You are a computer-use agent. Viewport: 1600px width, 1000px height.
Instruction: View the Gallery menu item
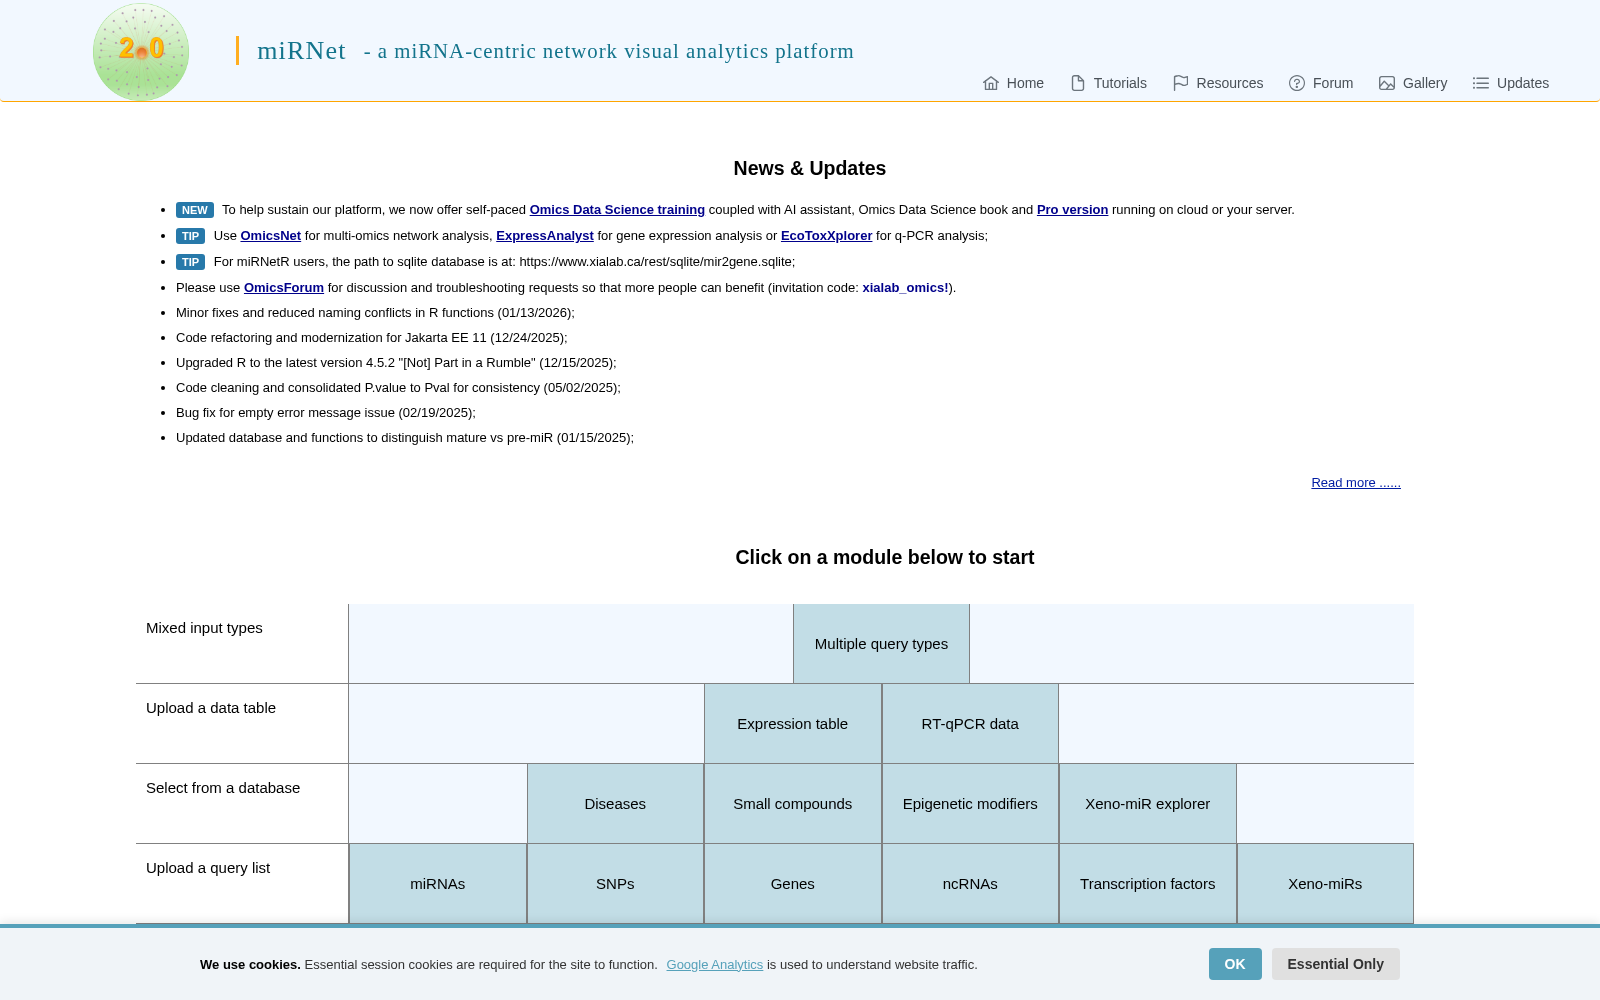1413,83
